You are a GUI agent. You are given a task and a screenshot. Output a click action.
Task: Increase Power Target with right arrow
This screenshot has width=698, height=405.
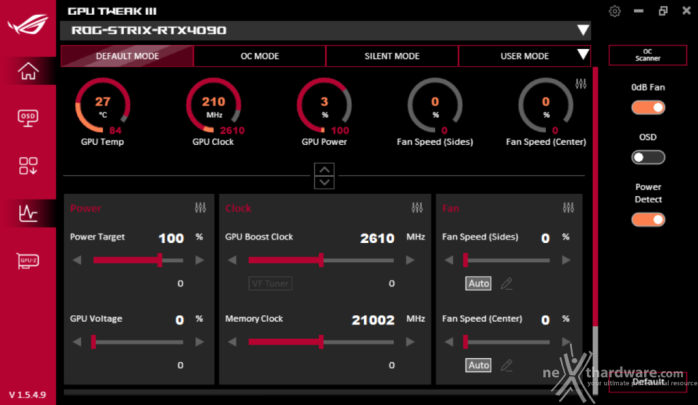click(200, 260)
